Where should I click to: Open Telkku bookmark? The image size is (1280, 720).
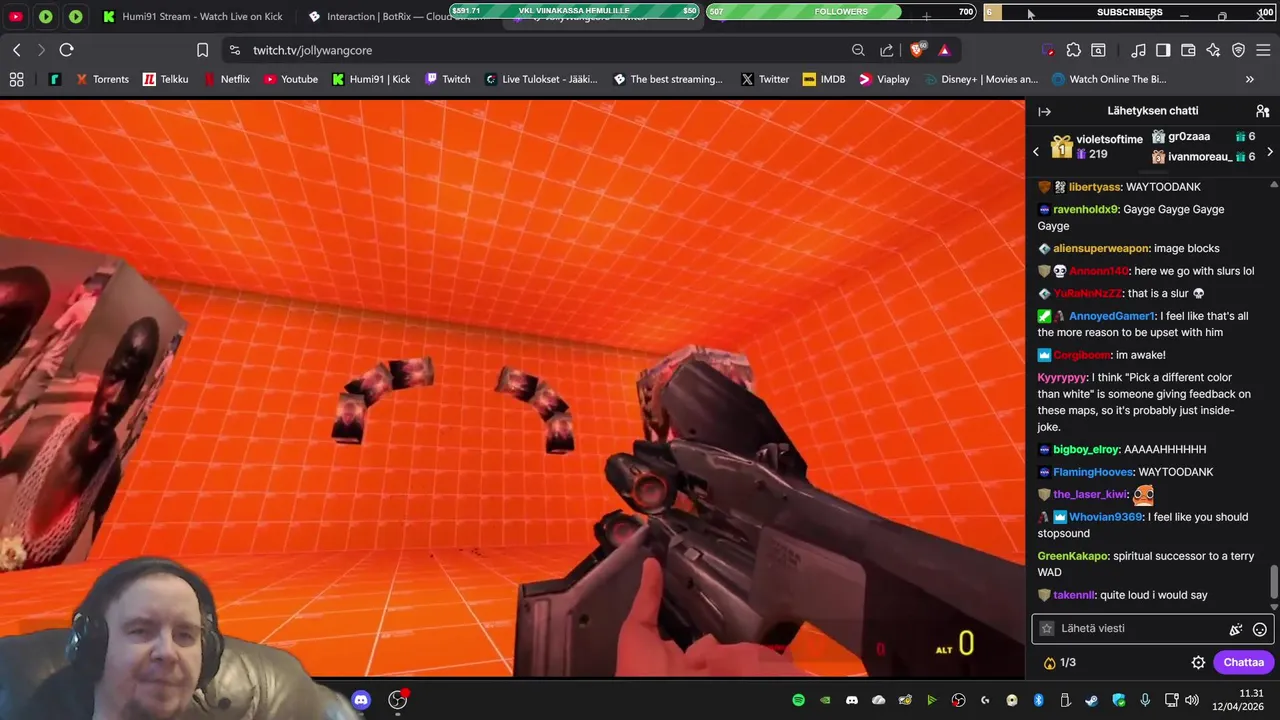(165, 79)
